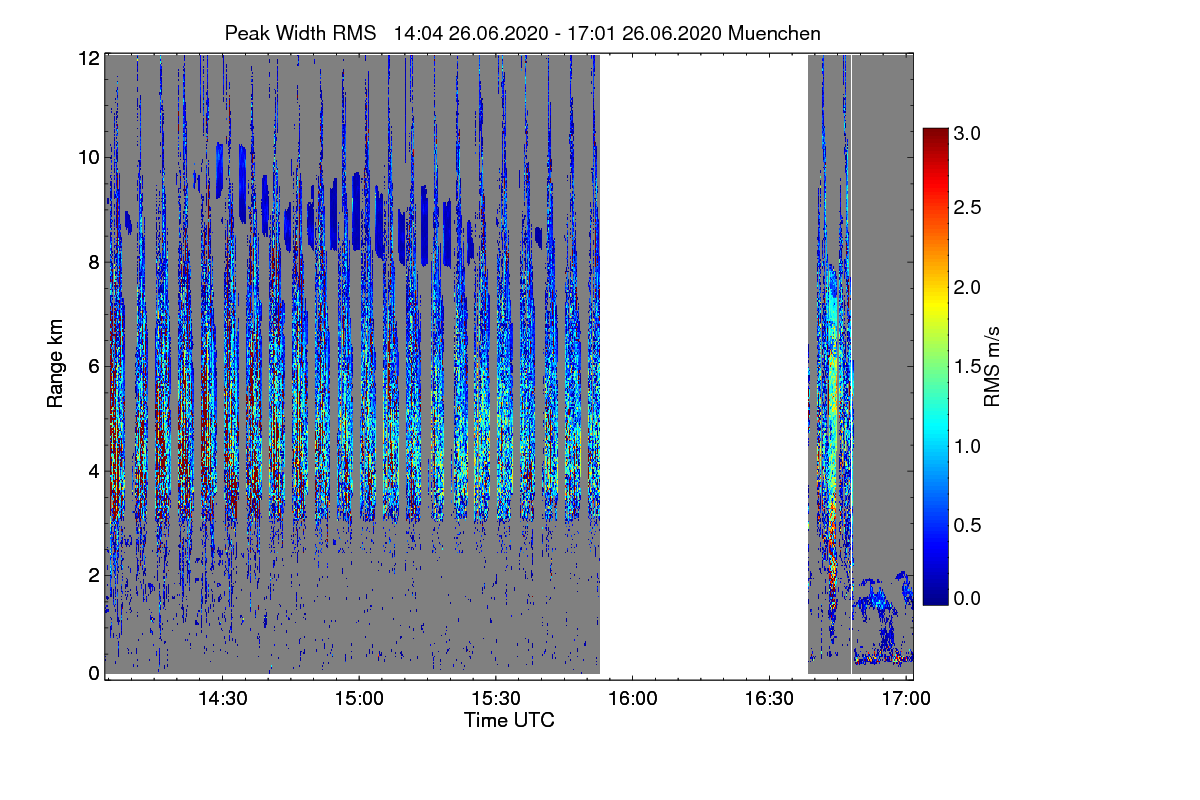
Task: Click the white data gap near 16:00
Action: 703,365
